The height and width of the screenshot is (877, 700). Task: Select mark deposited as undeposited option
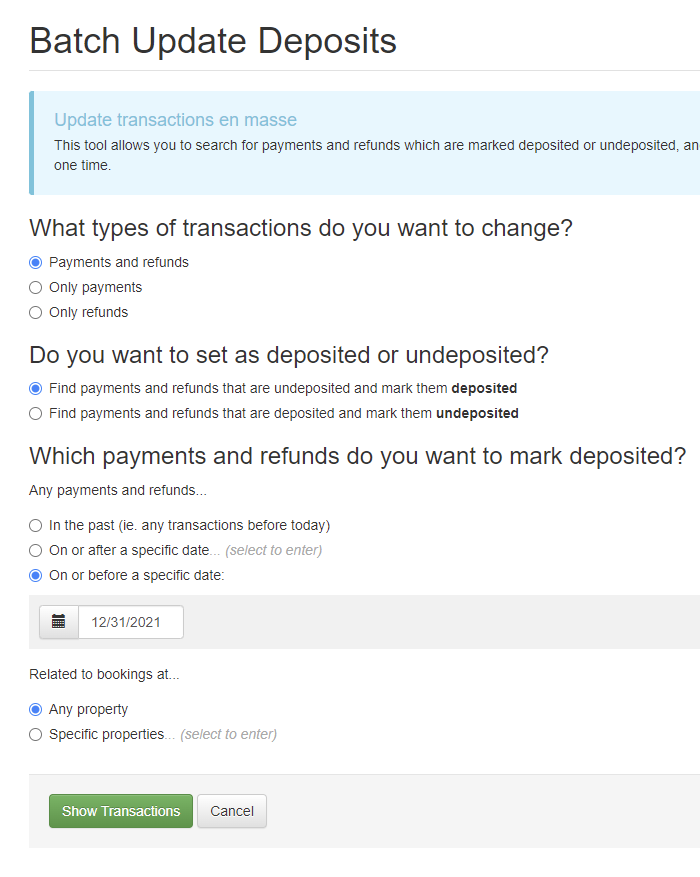[36, 413]
